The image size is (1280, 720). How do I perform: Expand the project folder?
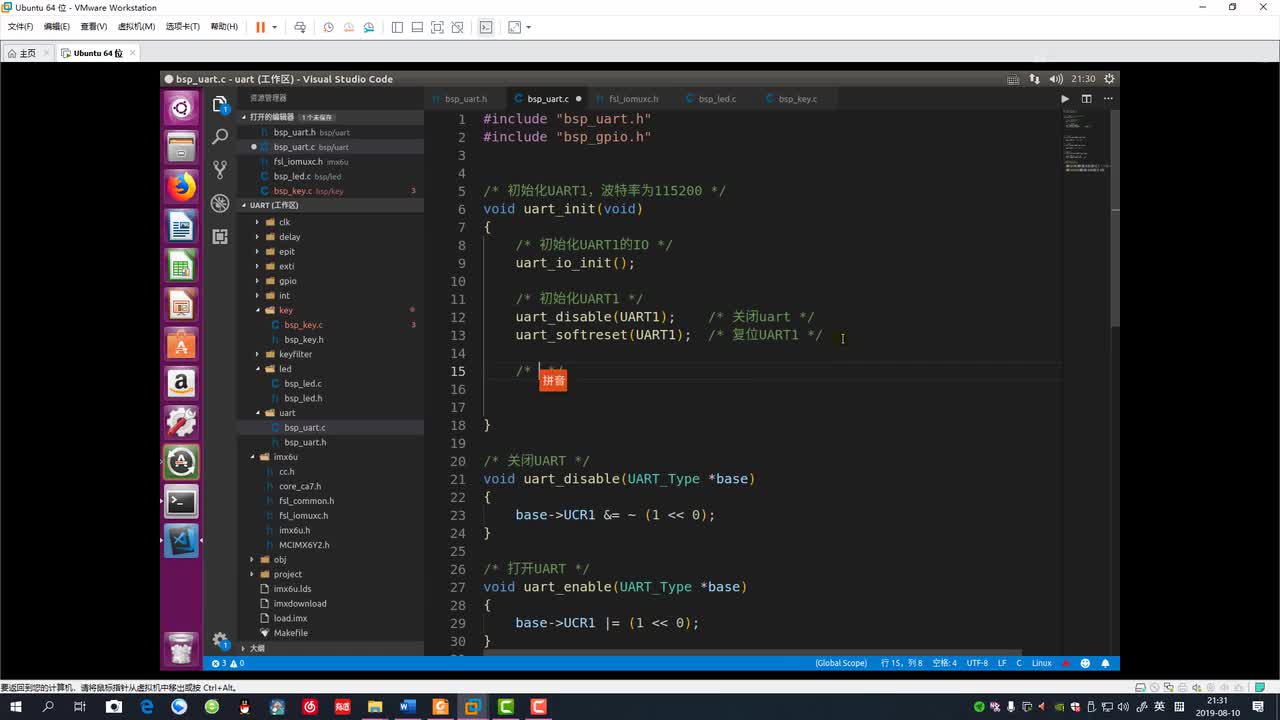tap(252, 574)
